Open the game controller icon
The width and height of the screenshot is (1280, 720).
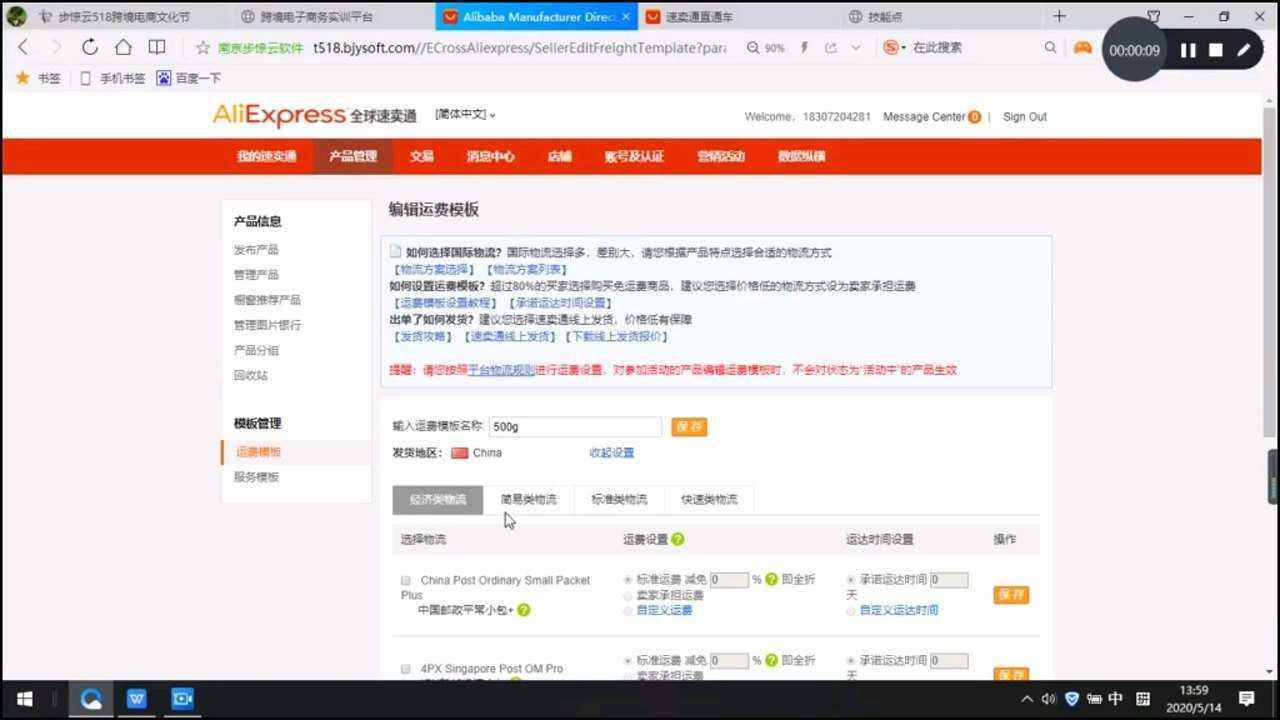pyautogui.click(x=1083, y=47)
